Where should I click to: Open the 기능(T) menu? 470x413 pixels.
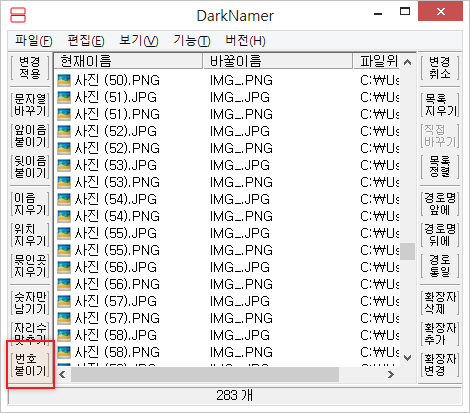click(192, 41)
